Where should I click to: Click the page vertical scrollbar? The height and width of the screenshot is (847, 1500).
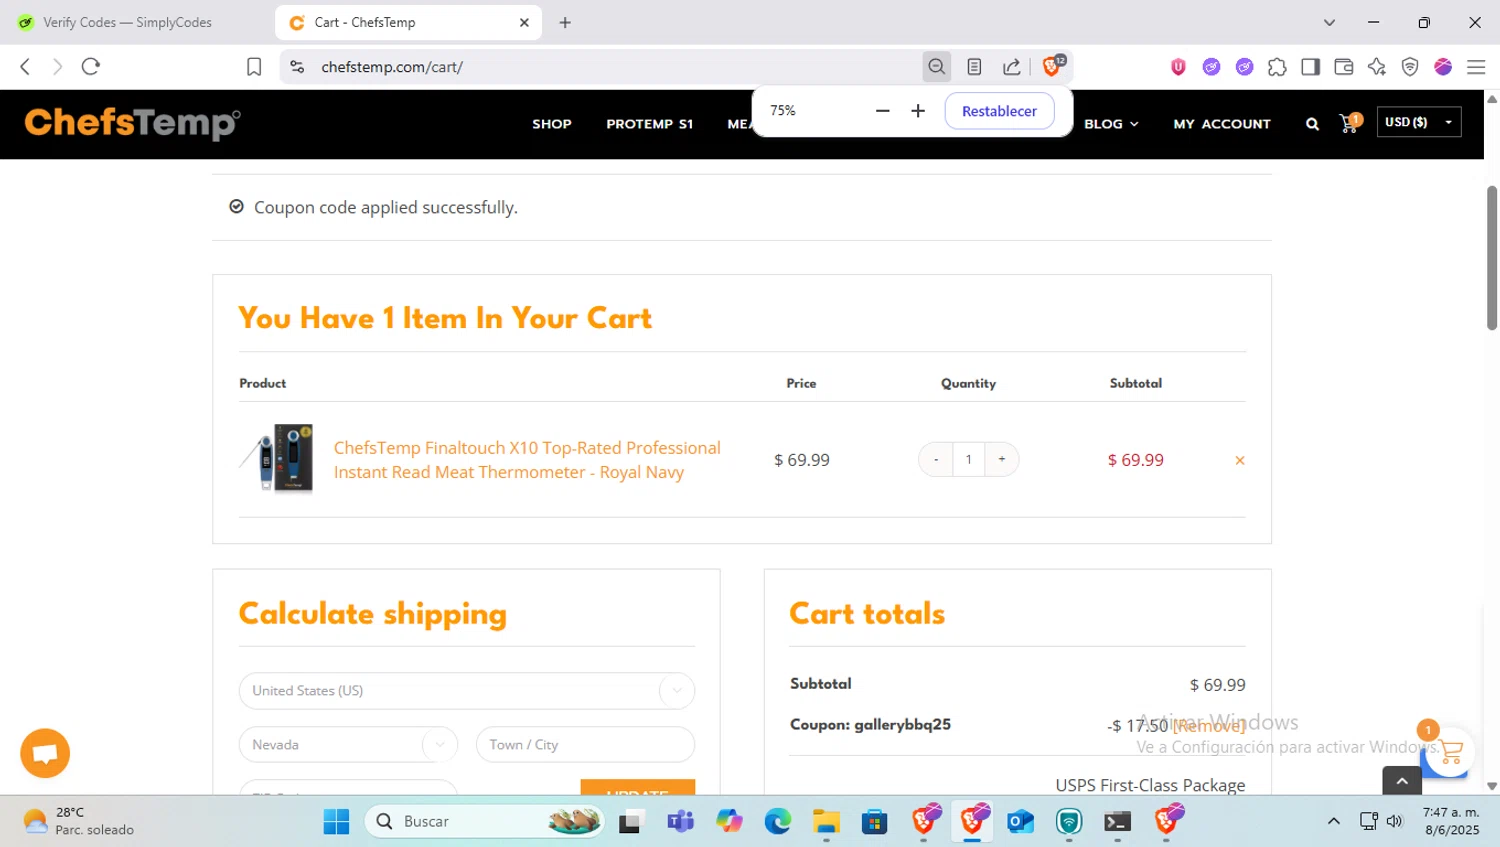coord(1492,258)
